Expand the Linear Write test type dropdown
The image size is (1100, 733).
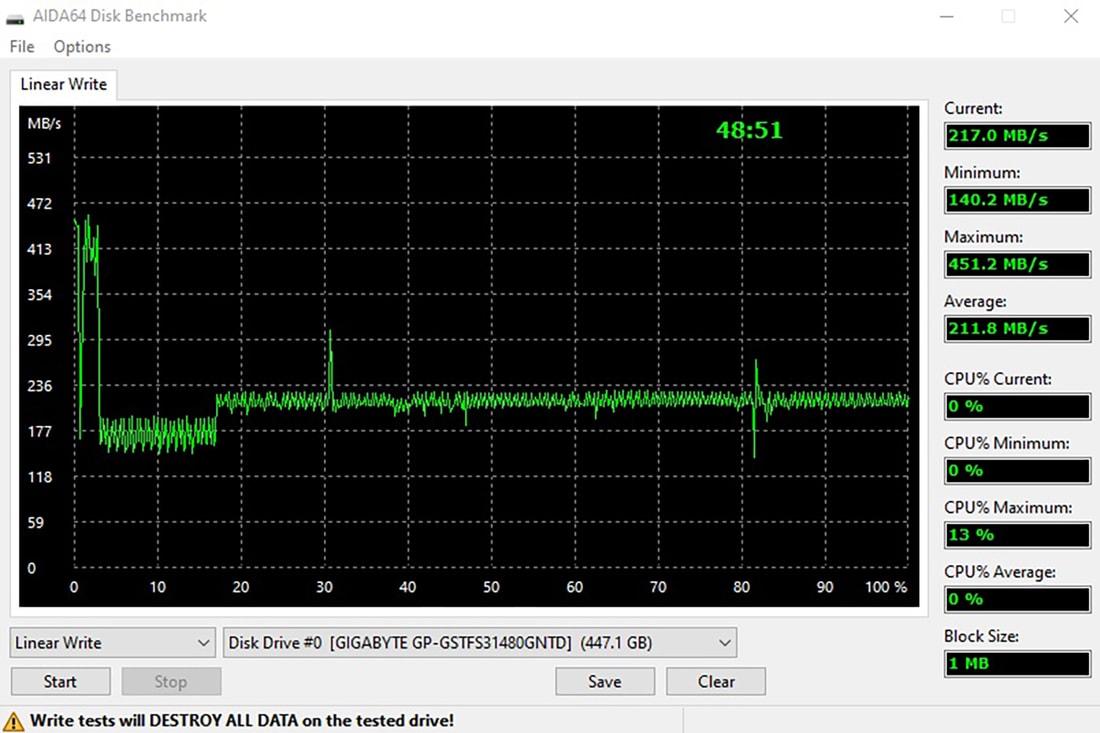pos(112,643)
